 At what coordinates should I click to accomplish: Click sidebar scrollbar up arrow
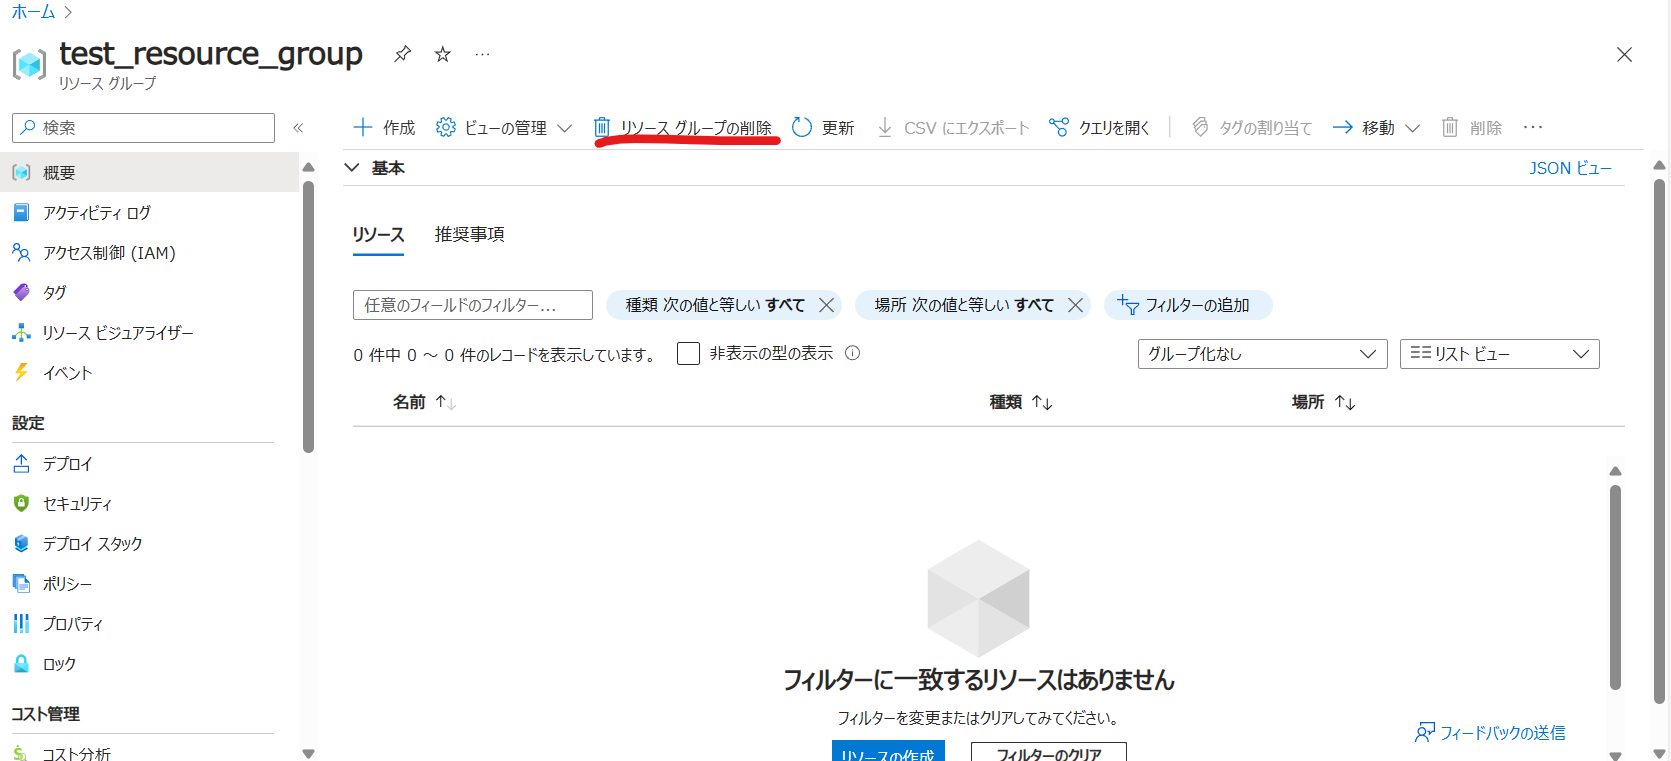(x=308, y=166)
